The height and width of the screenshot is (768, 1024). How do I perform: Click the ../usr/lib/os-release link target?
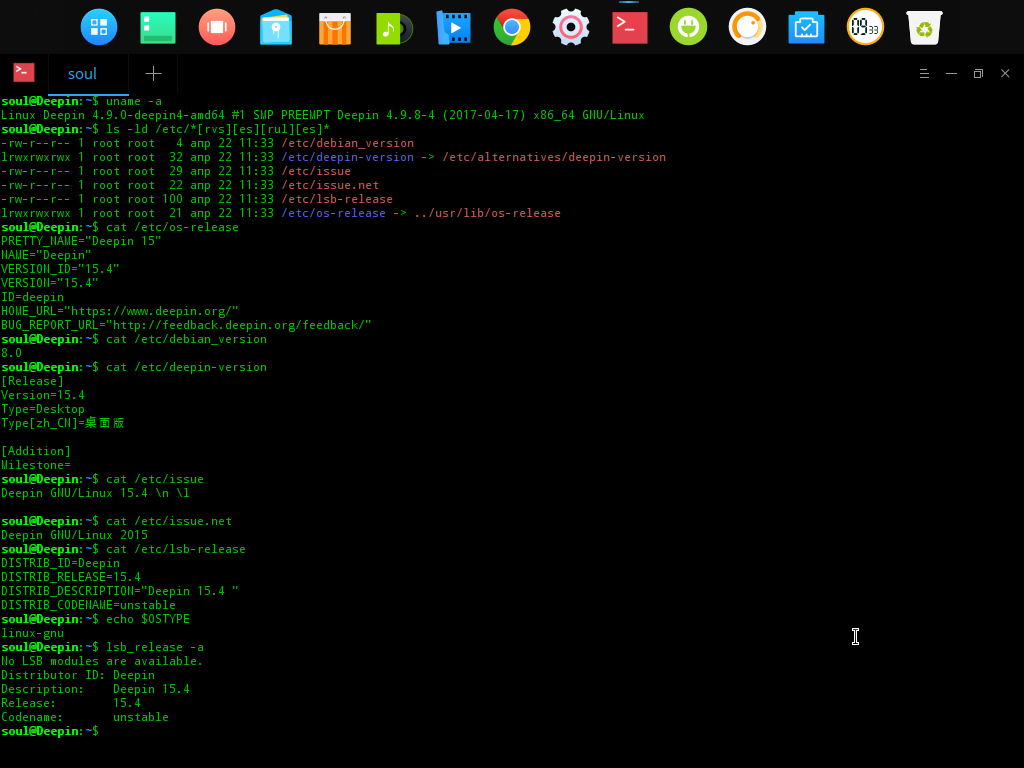(487, 213)
